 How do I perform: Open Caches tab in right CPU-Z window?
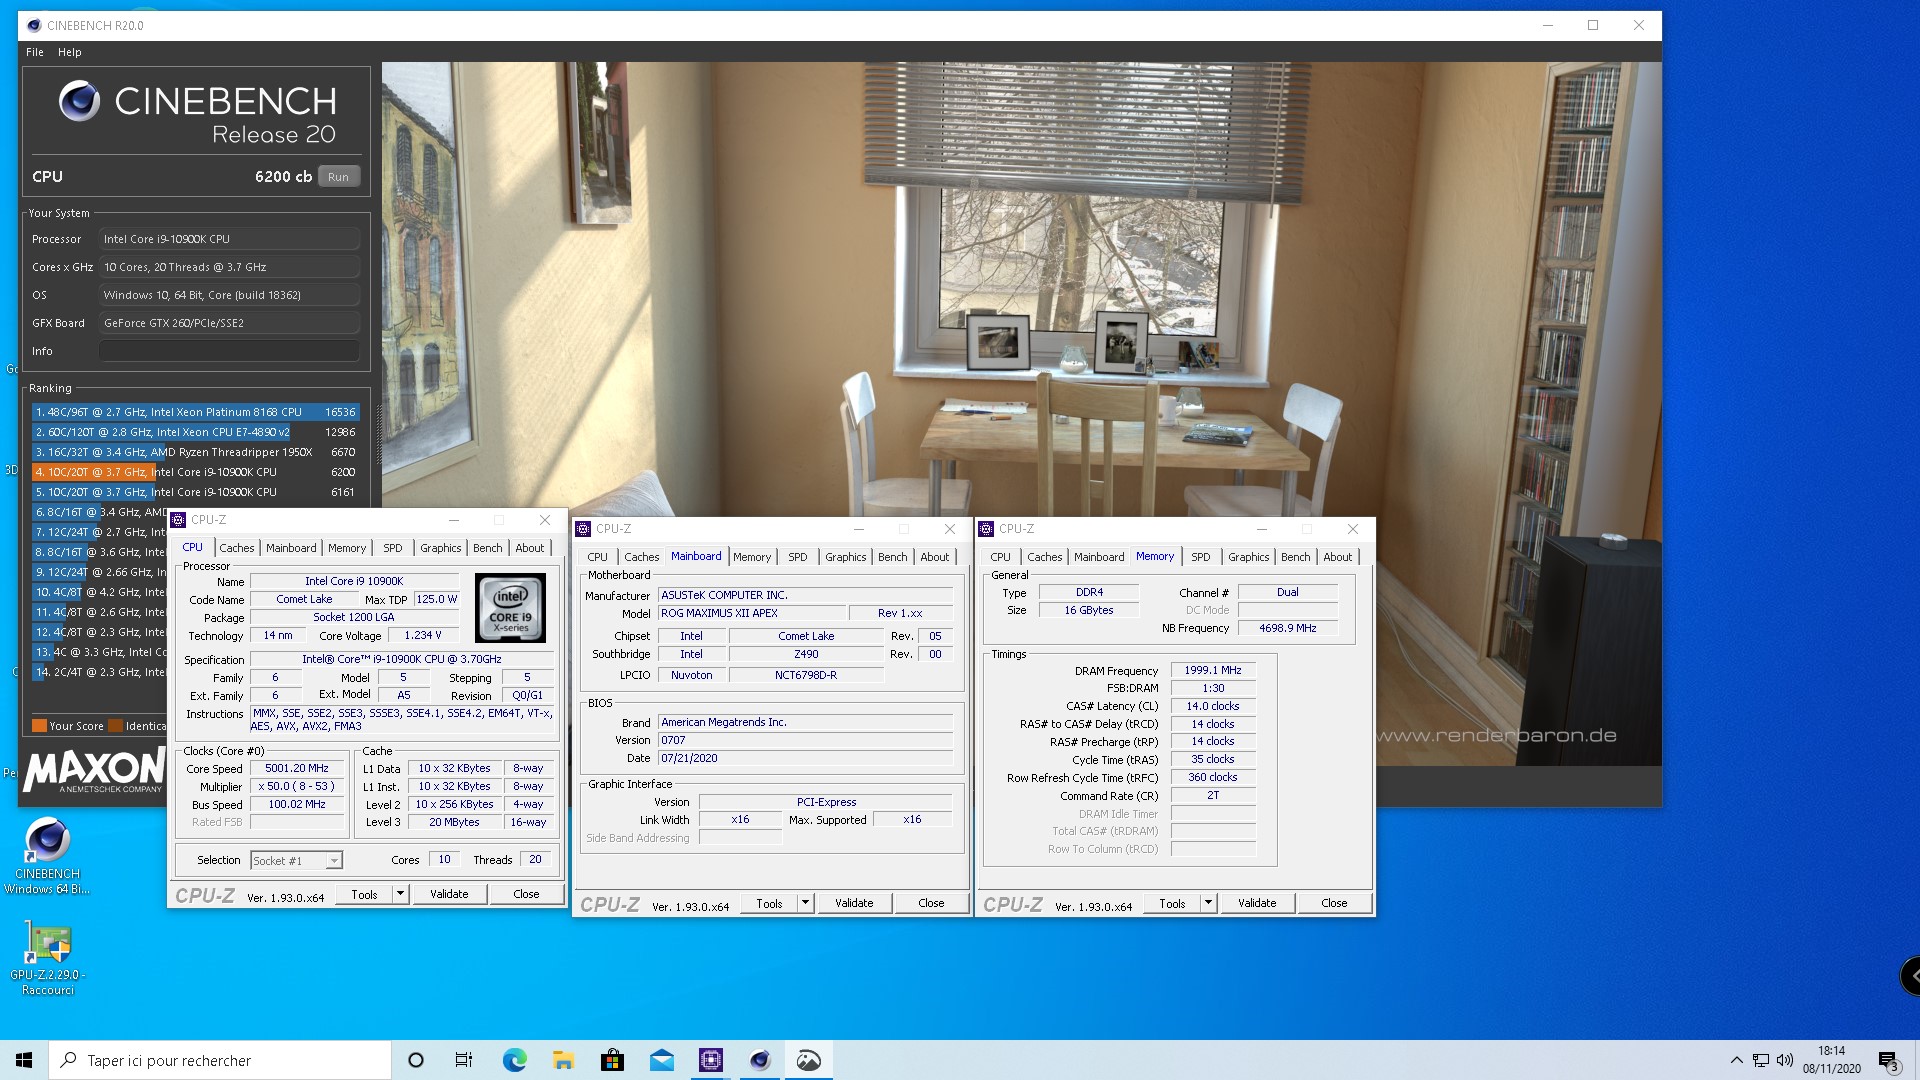coord(1045,557)
